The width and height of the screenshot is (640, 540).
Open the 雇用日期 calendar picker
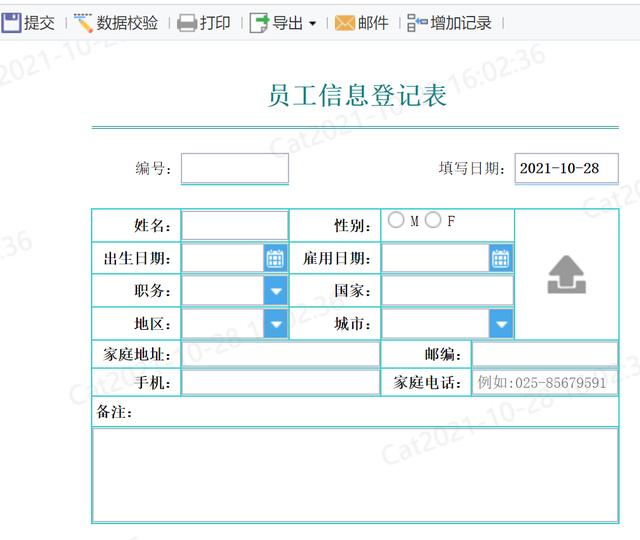point(500,258)
